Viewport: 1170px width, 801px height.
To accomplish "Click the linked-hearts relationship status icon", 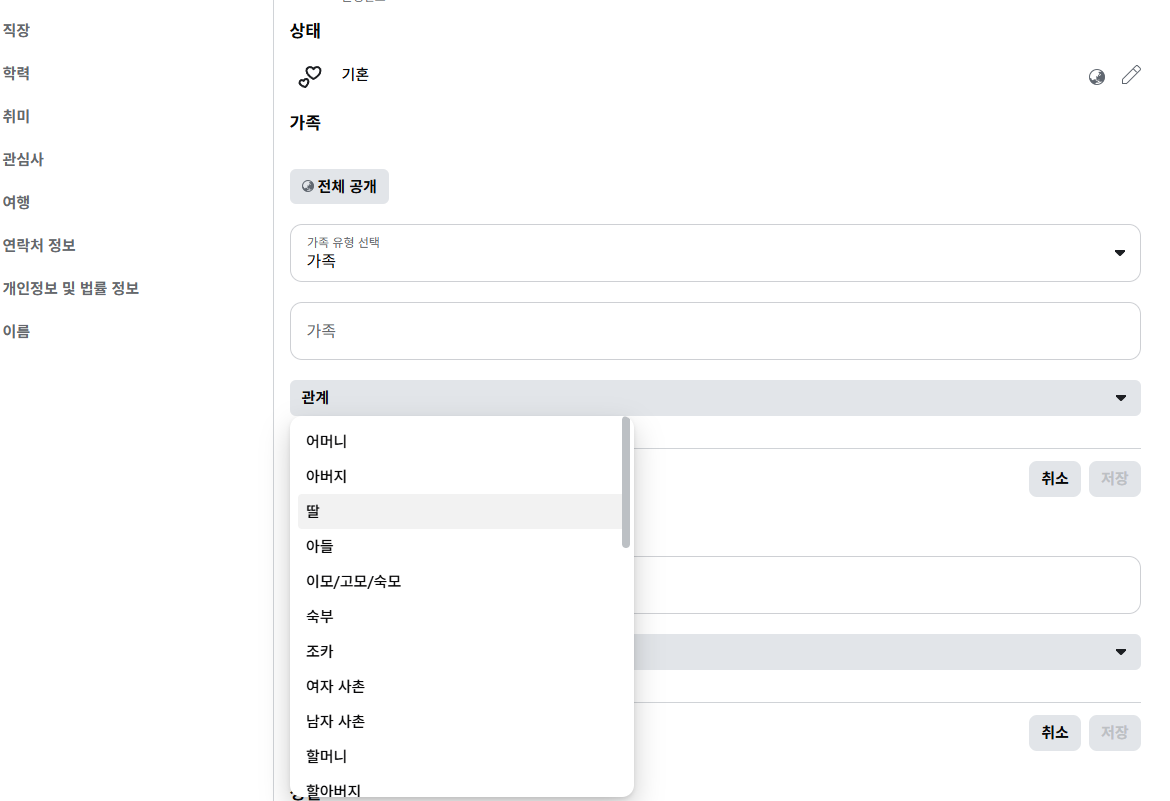I will click(x=308, y=74).
